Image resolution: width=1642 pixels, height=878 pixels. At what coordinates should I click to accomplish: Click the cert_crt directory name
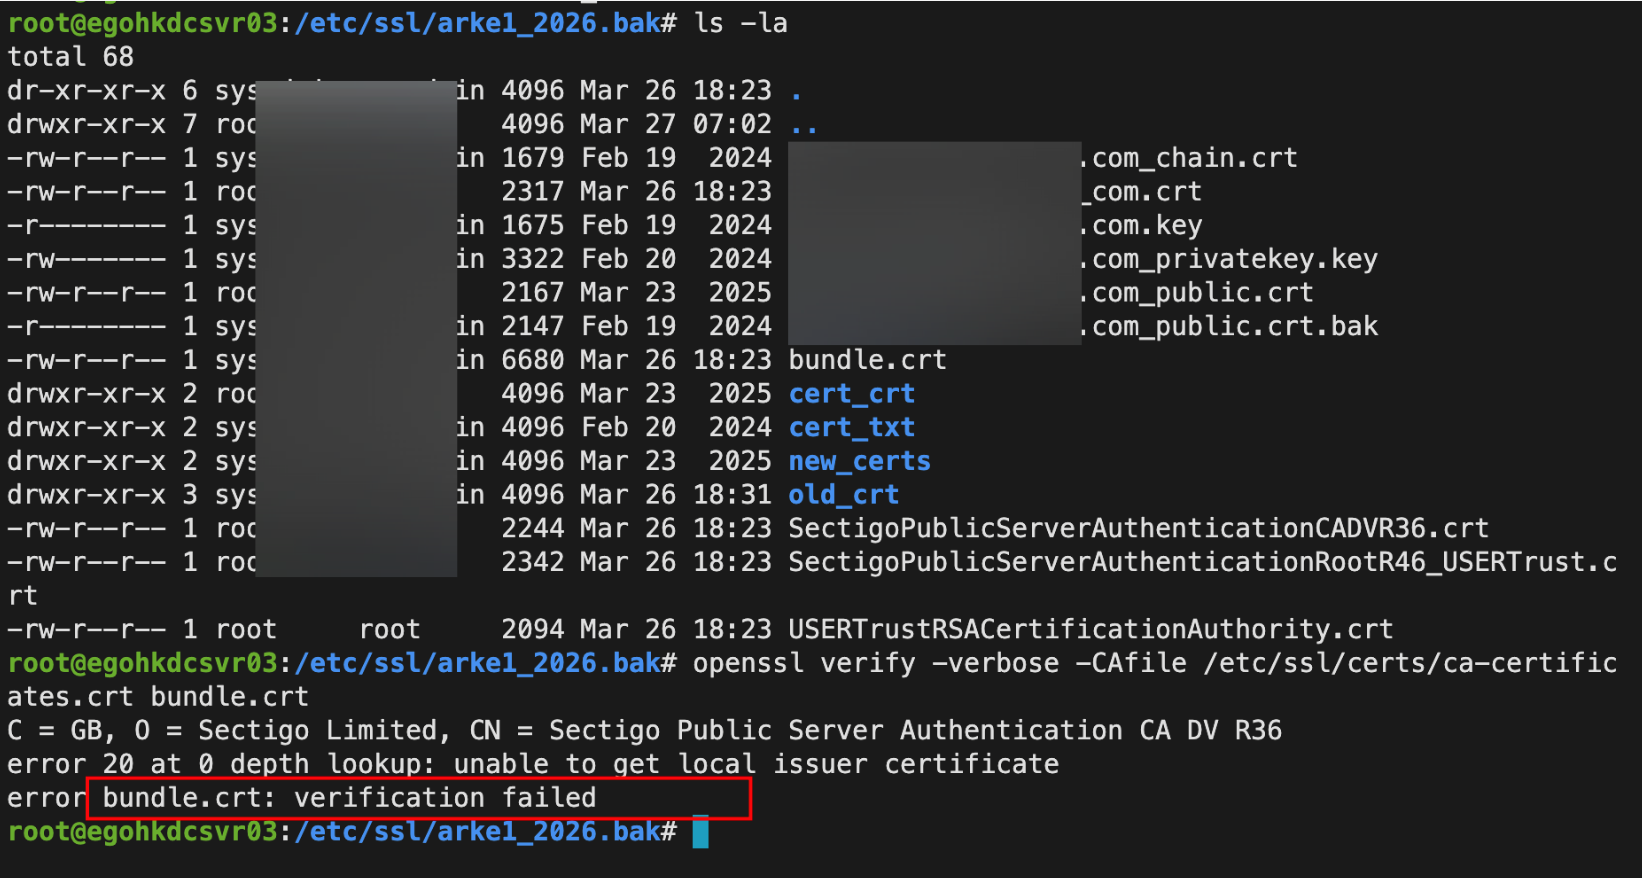[851, 394]
